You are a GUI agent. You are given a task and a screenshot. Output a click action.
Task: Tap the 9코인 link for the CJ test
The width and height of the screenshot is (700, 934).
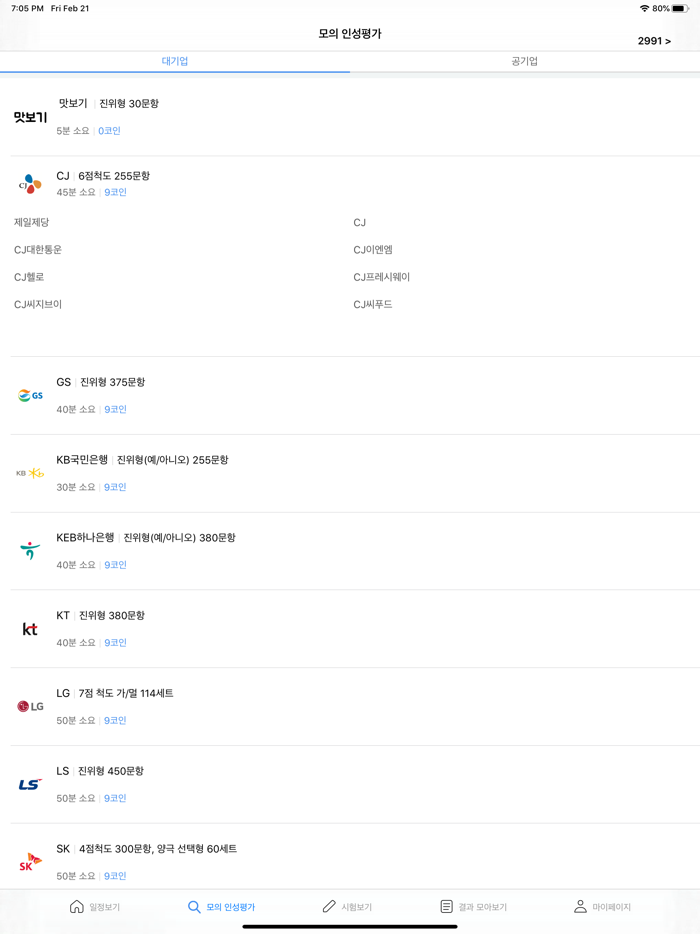point(114,191)
